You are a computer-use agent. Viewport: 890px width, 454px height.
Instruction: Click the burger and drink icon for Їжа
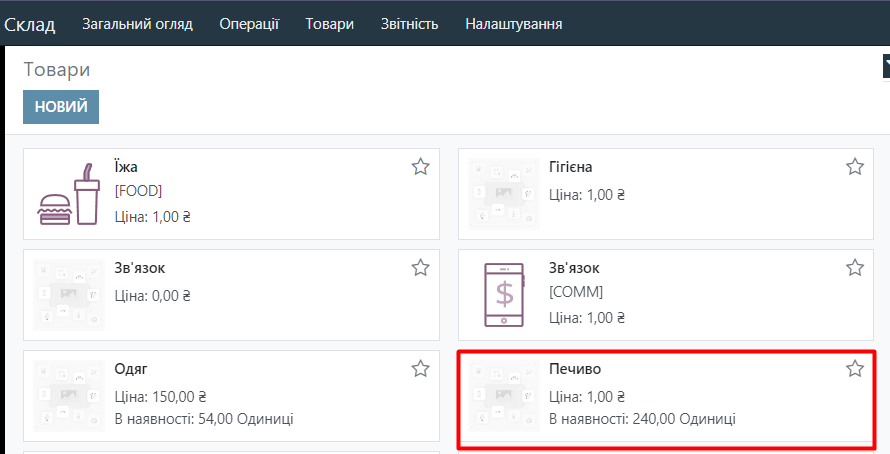click(x=69, y=194)
